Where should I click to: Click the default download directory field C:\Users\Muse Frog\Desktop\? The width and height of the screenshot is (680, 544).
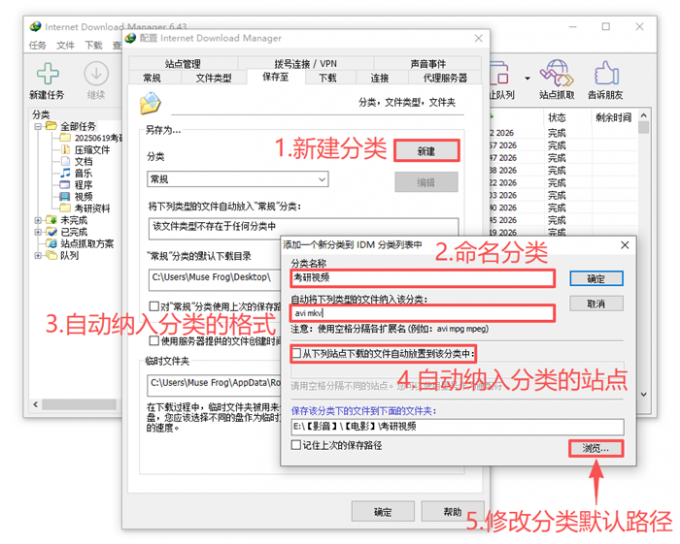click(214, 278)
